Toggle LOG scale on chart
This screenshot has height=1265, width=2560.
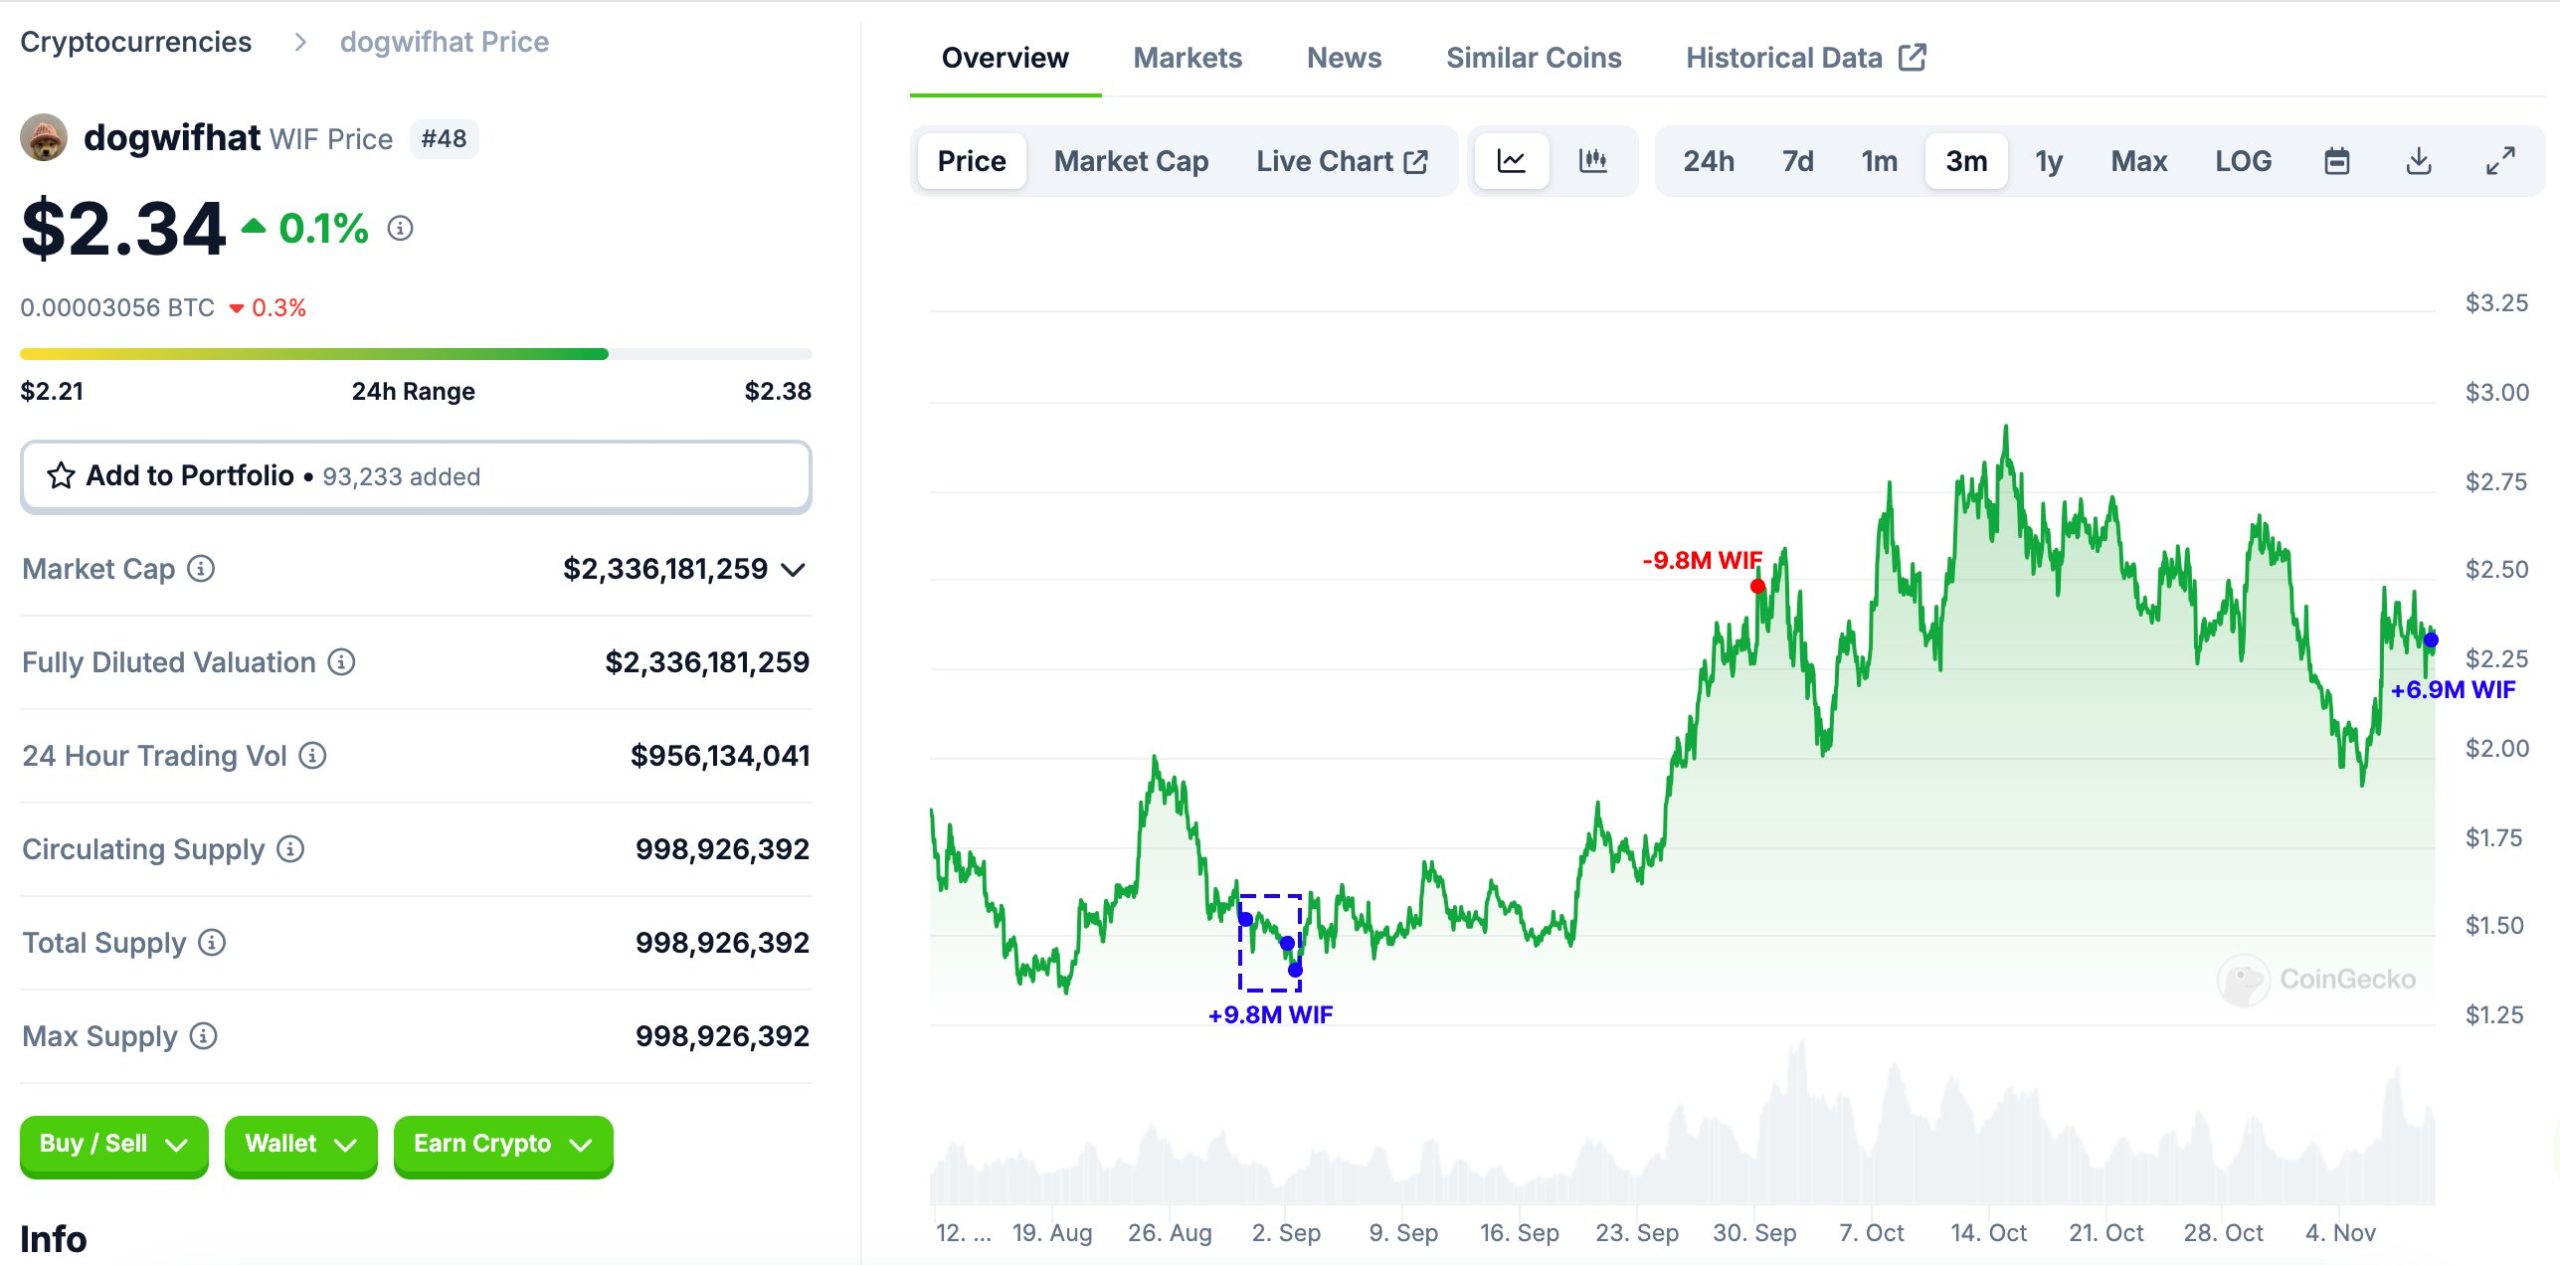[2242, 161]
